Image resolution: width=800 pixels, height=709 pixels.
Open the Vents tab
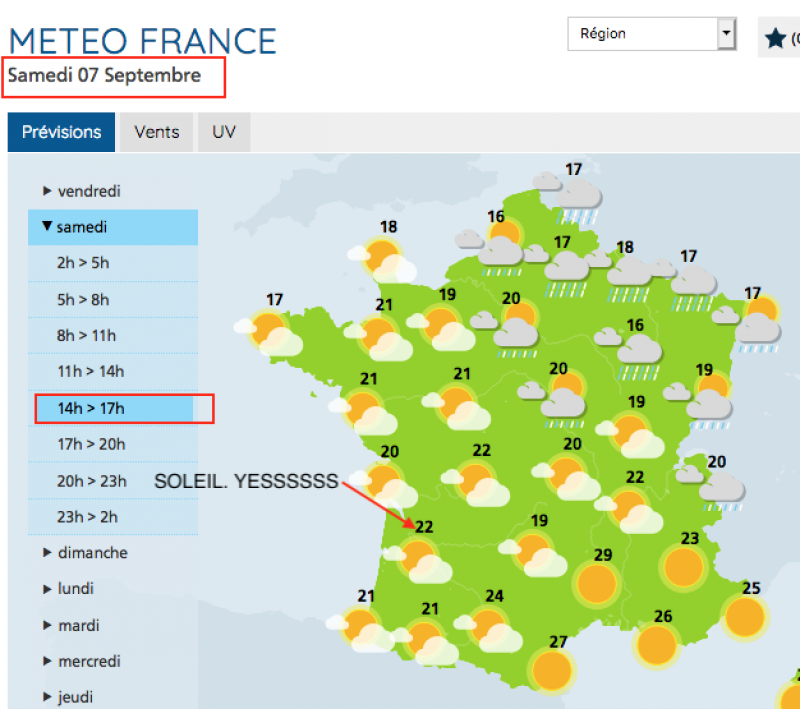click(157, 132)
